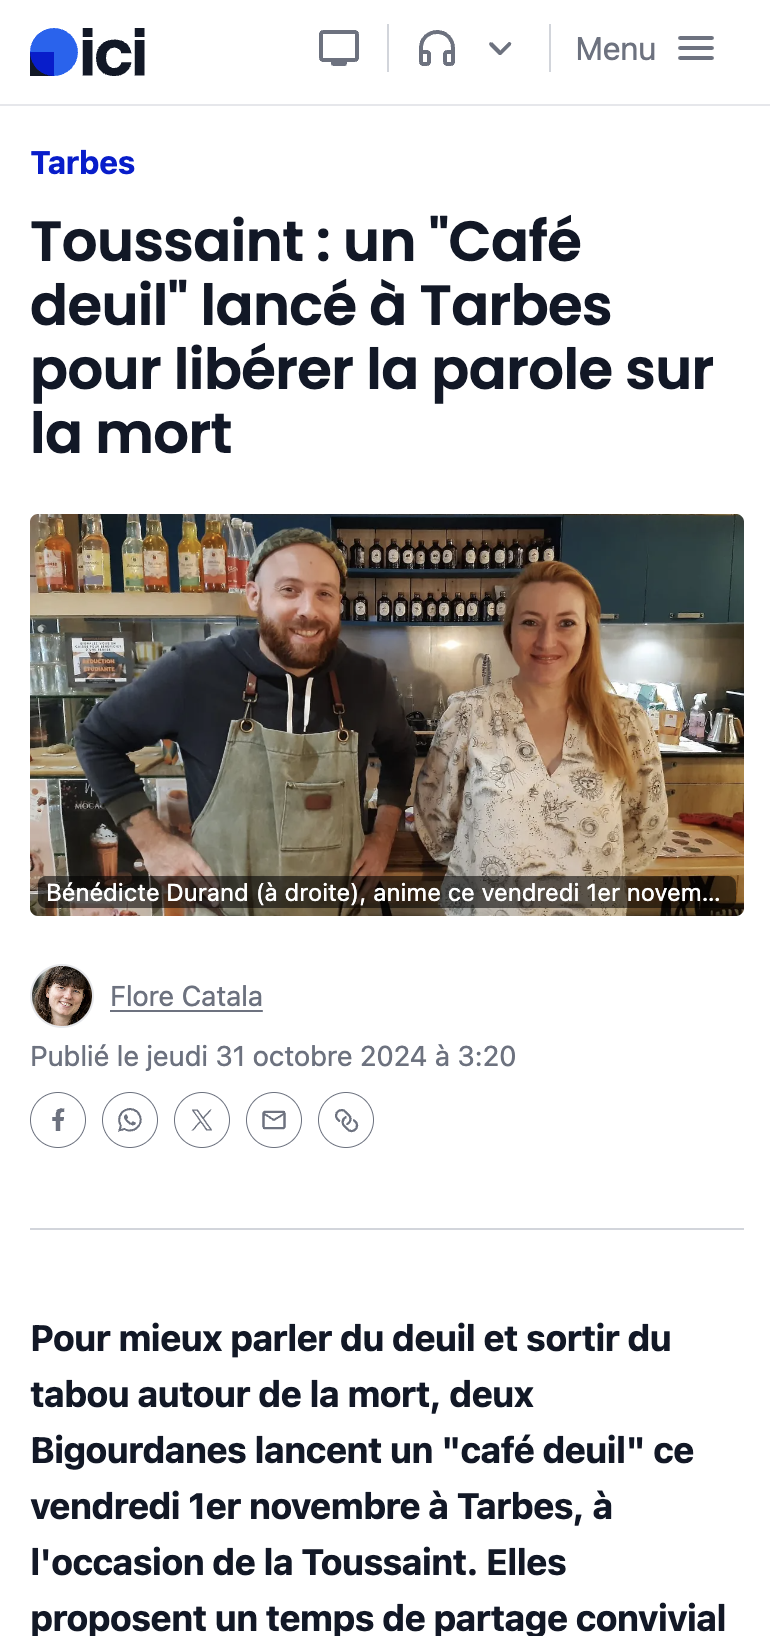Open the article photo of two people
770x1636 pixels.
(x=387, y=715)
